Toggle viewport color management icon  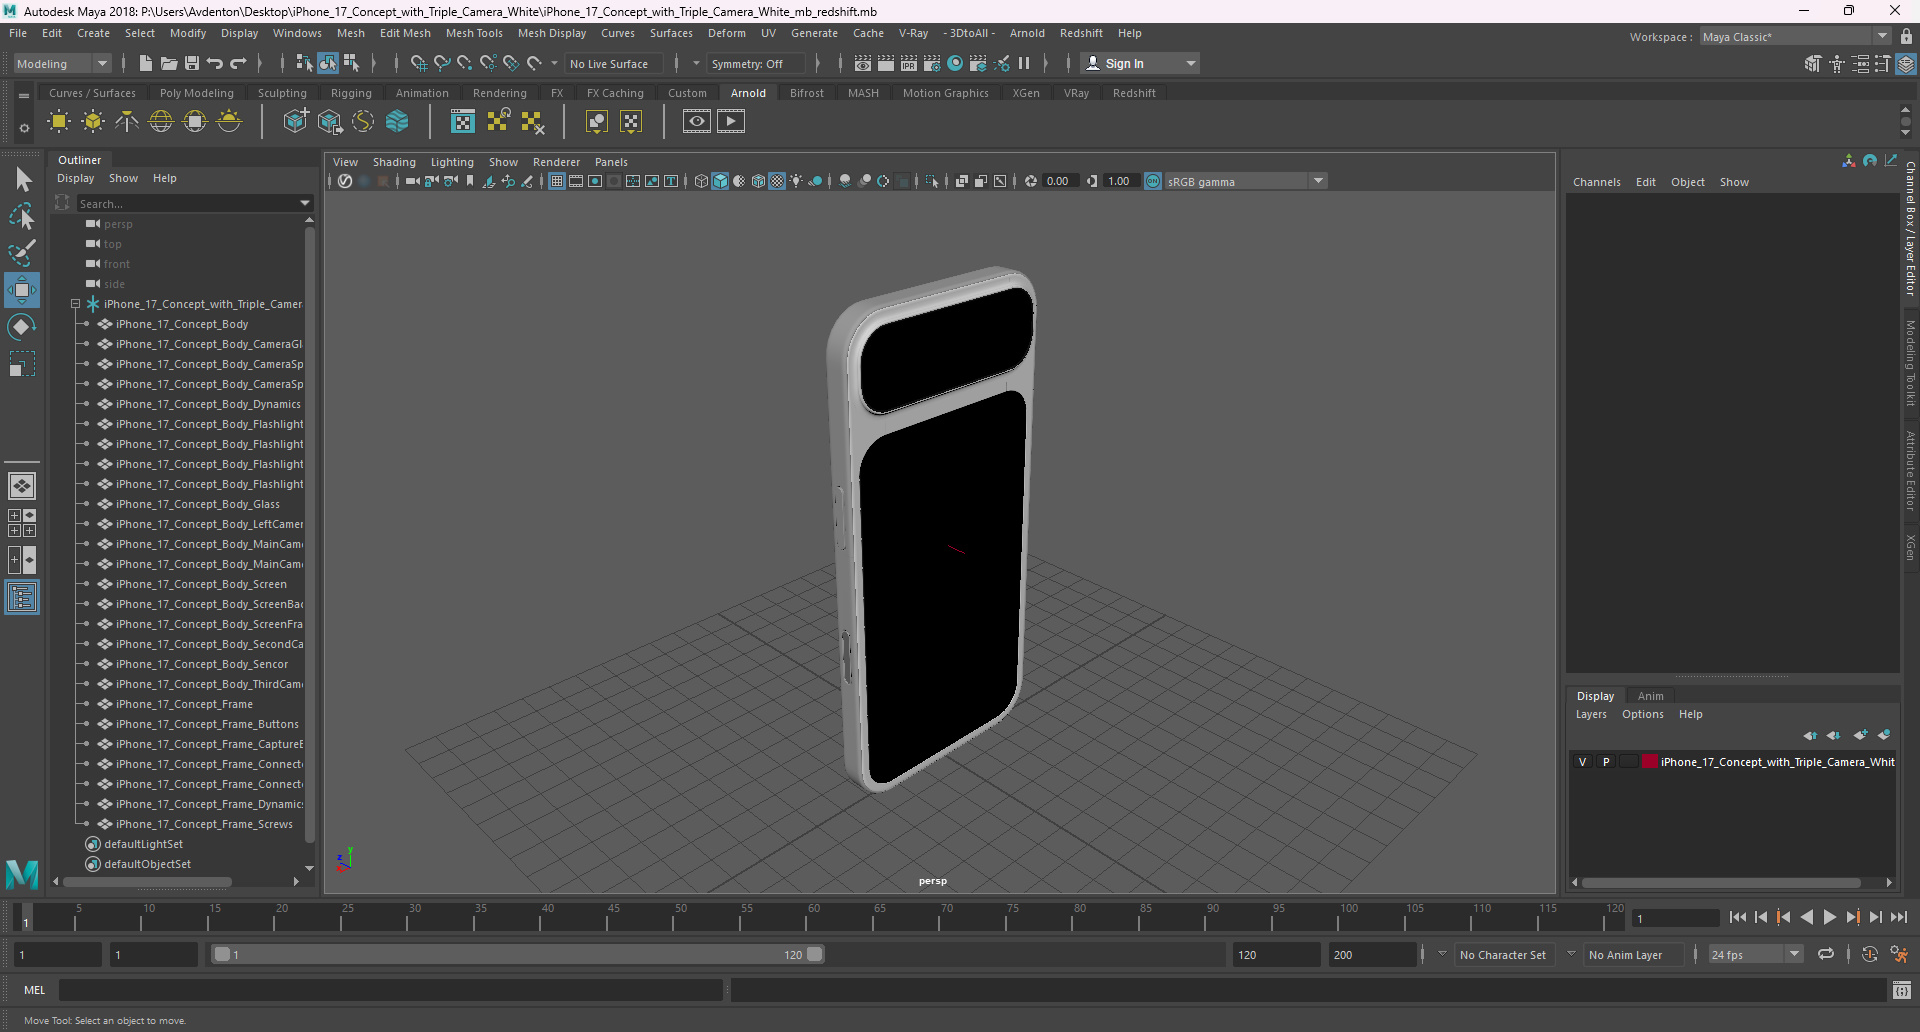click(1153, 181)
